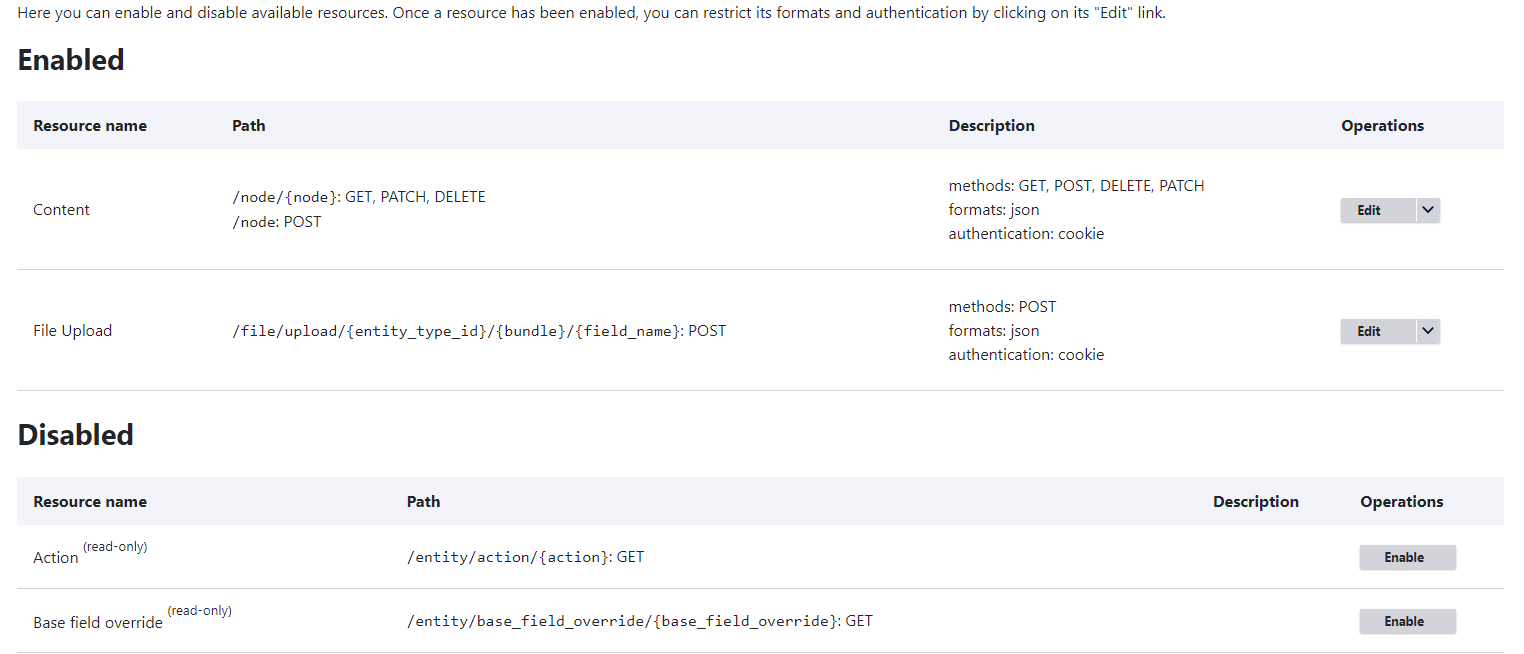The height and width of the screenshot is (654, 1524).
Task: Click the Content resource name cell
Action: pyautogui.click(x=62, y=210)
